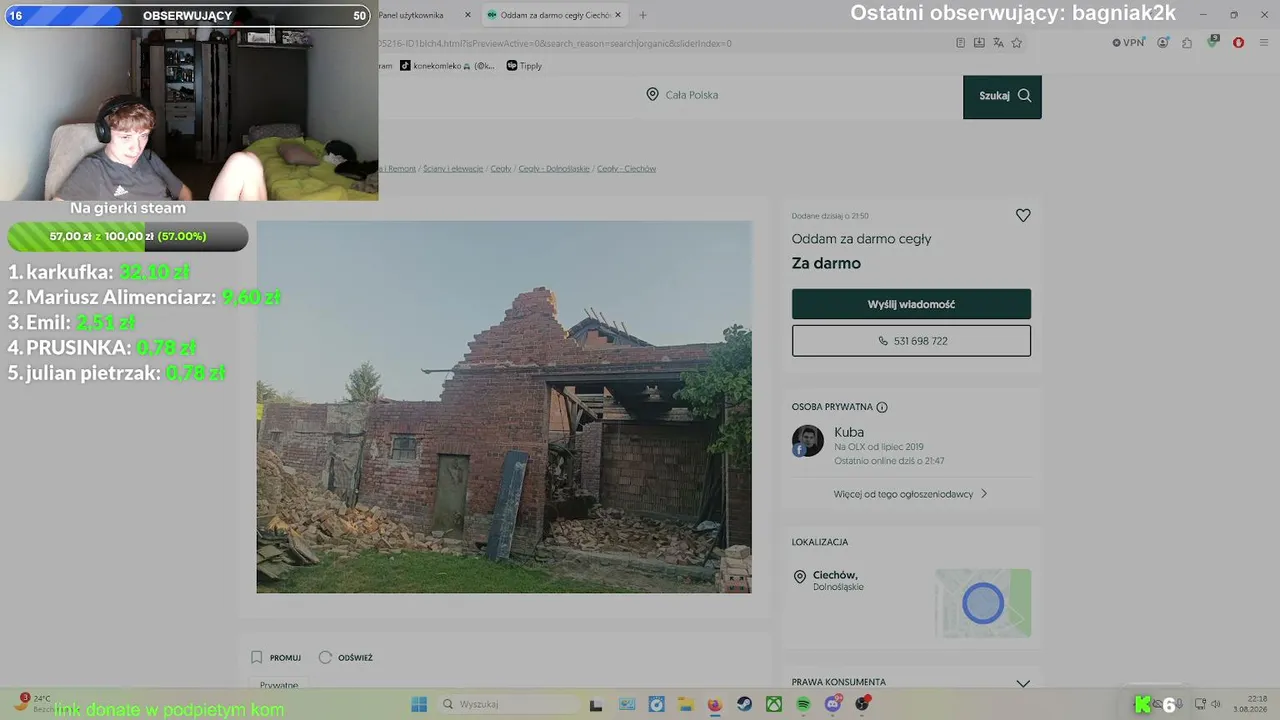Open the browser hamburger menu
The width and height of the screenshot is (1280, 720).
(1263, 43)
